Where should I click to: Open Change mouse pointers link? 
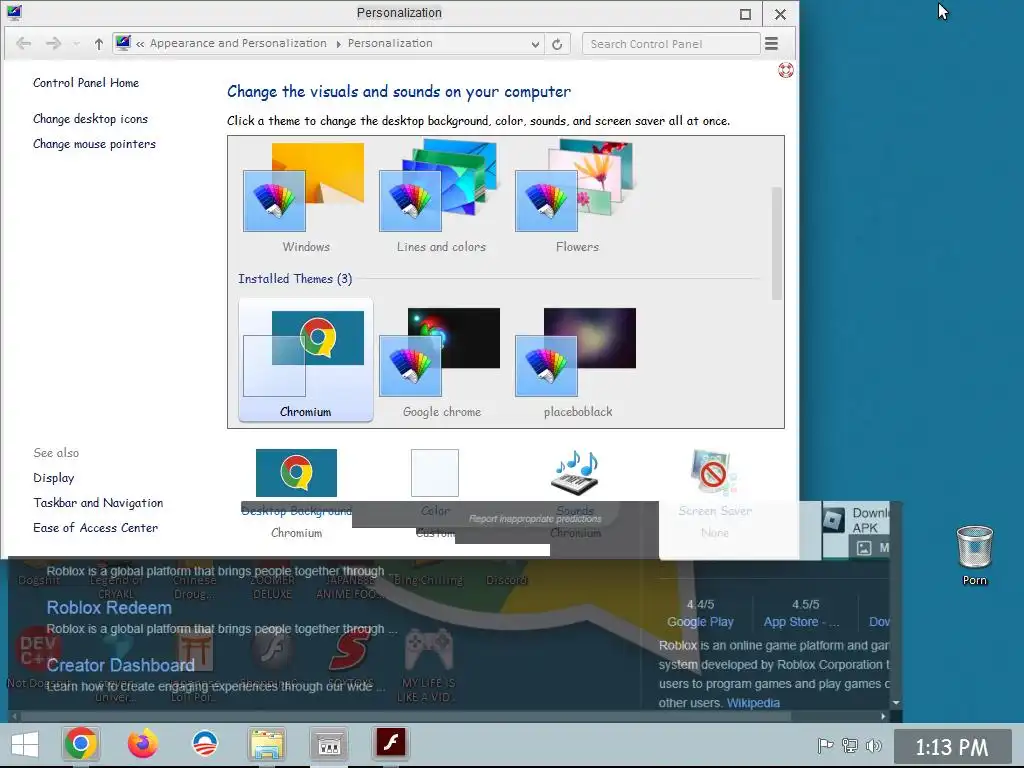[x=95, y=144]
